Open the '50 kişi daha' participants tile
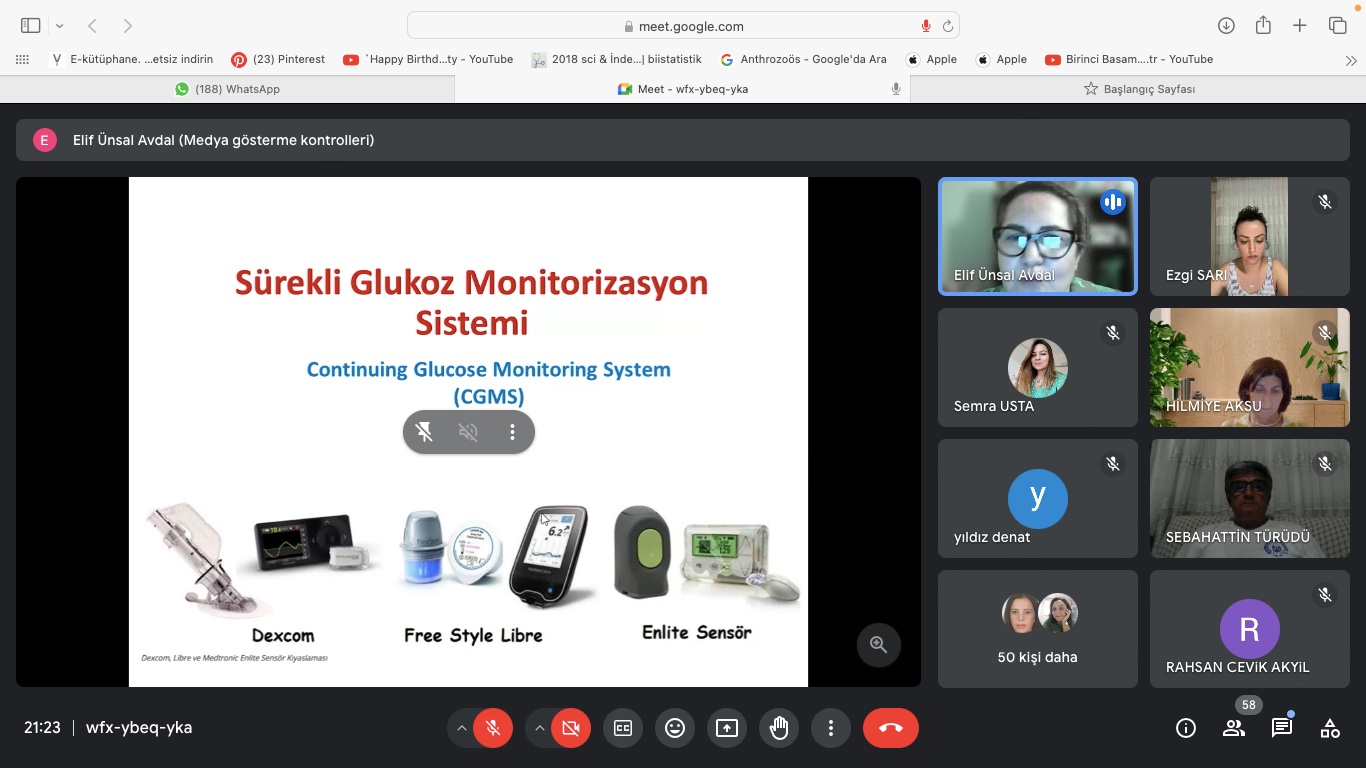Screen dimensions: 1366x768 (1037, 629)
